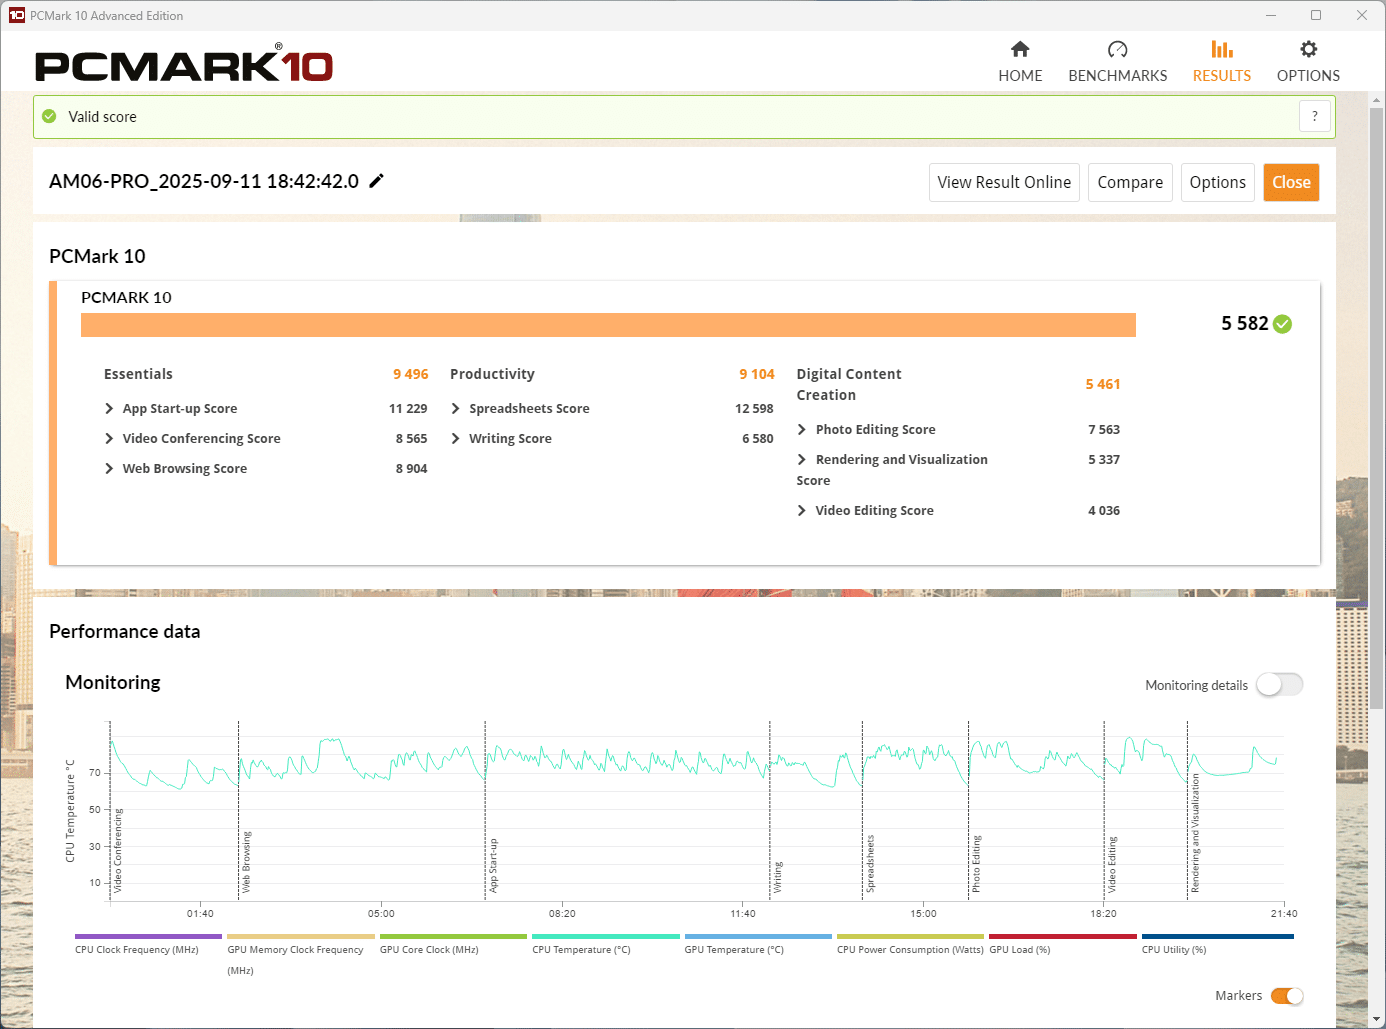Open Benchmarks via the gauge icon
The width and height of the screenshot is (1386, 1029).
1117,50
